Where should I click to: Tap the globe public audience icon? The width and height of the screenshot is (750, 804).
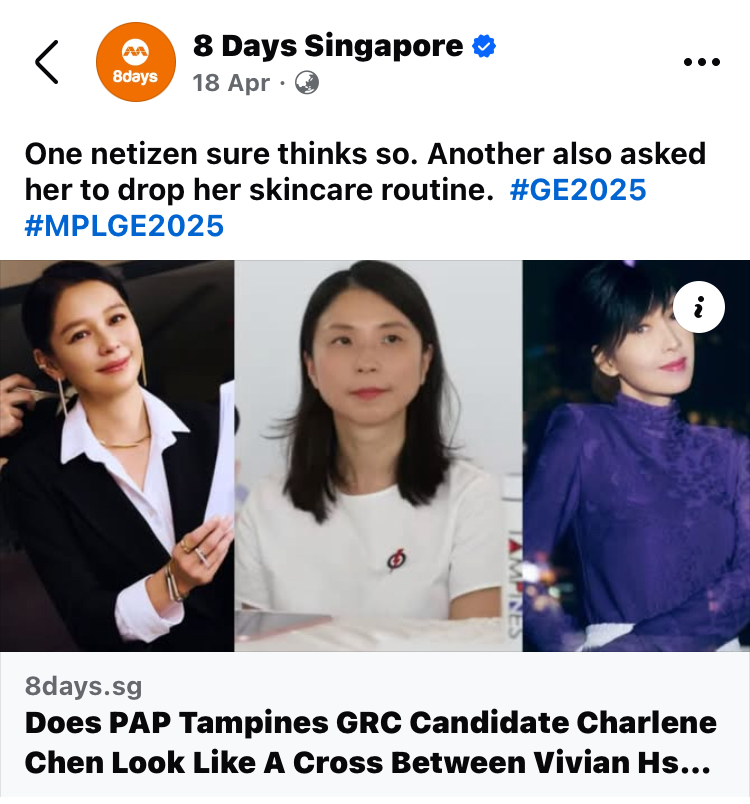click(307, 83)
